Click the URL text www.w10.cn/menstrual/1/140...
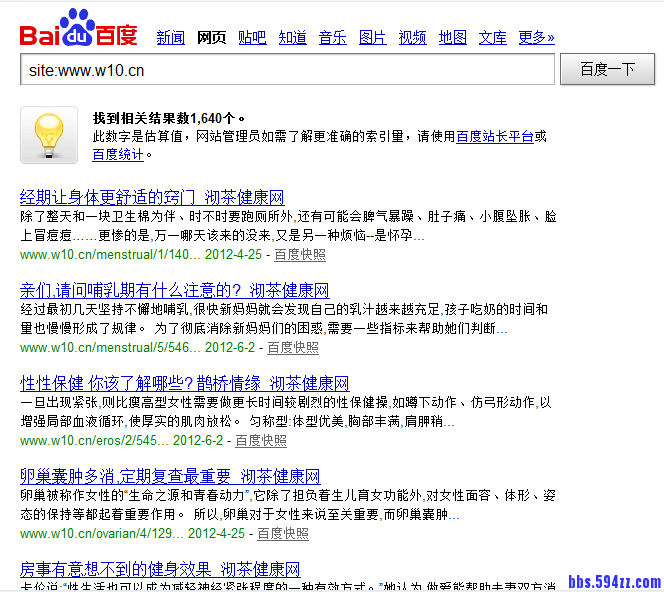Image resolution: width=664 pixels, height=592 pixels. point(110,255)
